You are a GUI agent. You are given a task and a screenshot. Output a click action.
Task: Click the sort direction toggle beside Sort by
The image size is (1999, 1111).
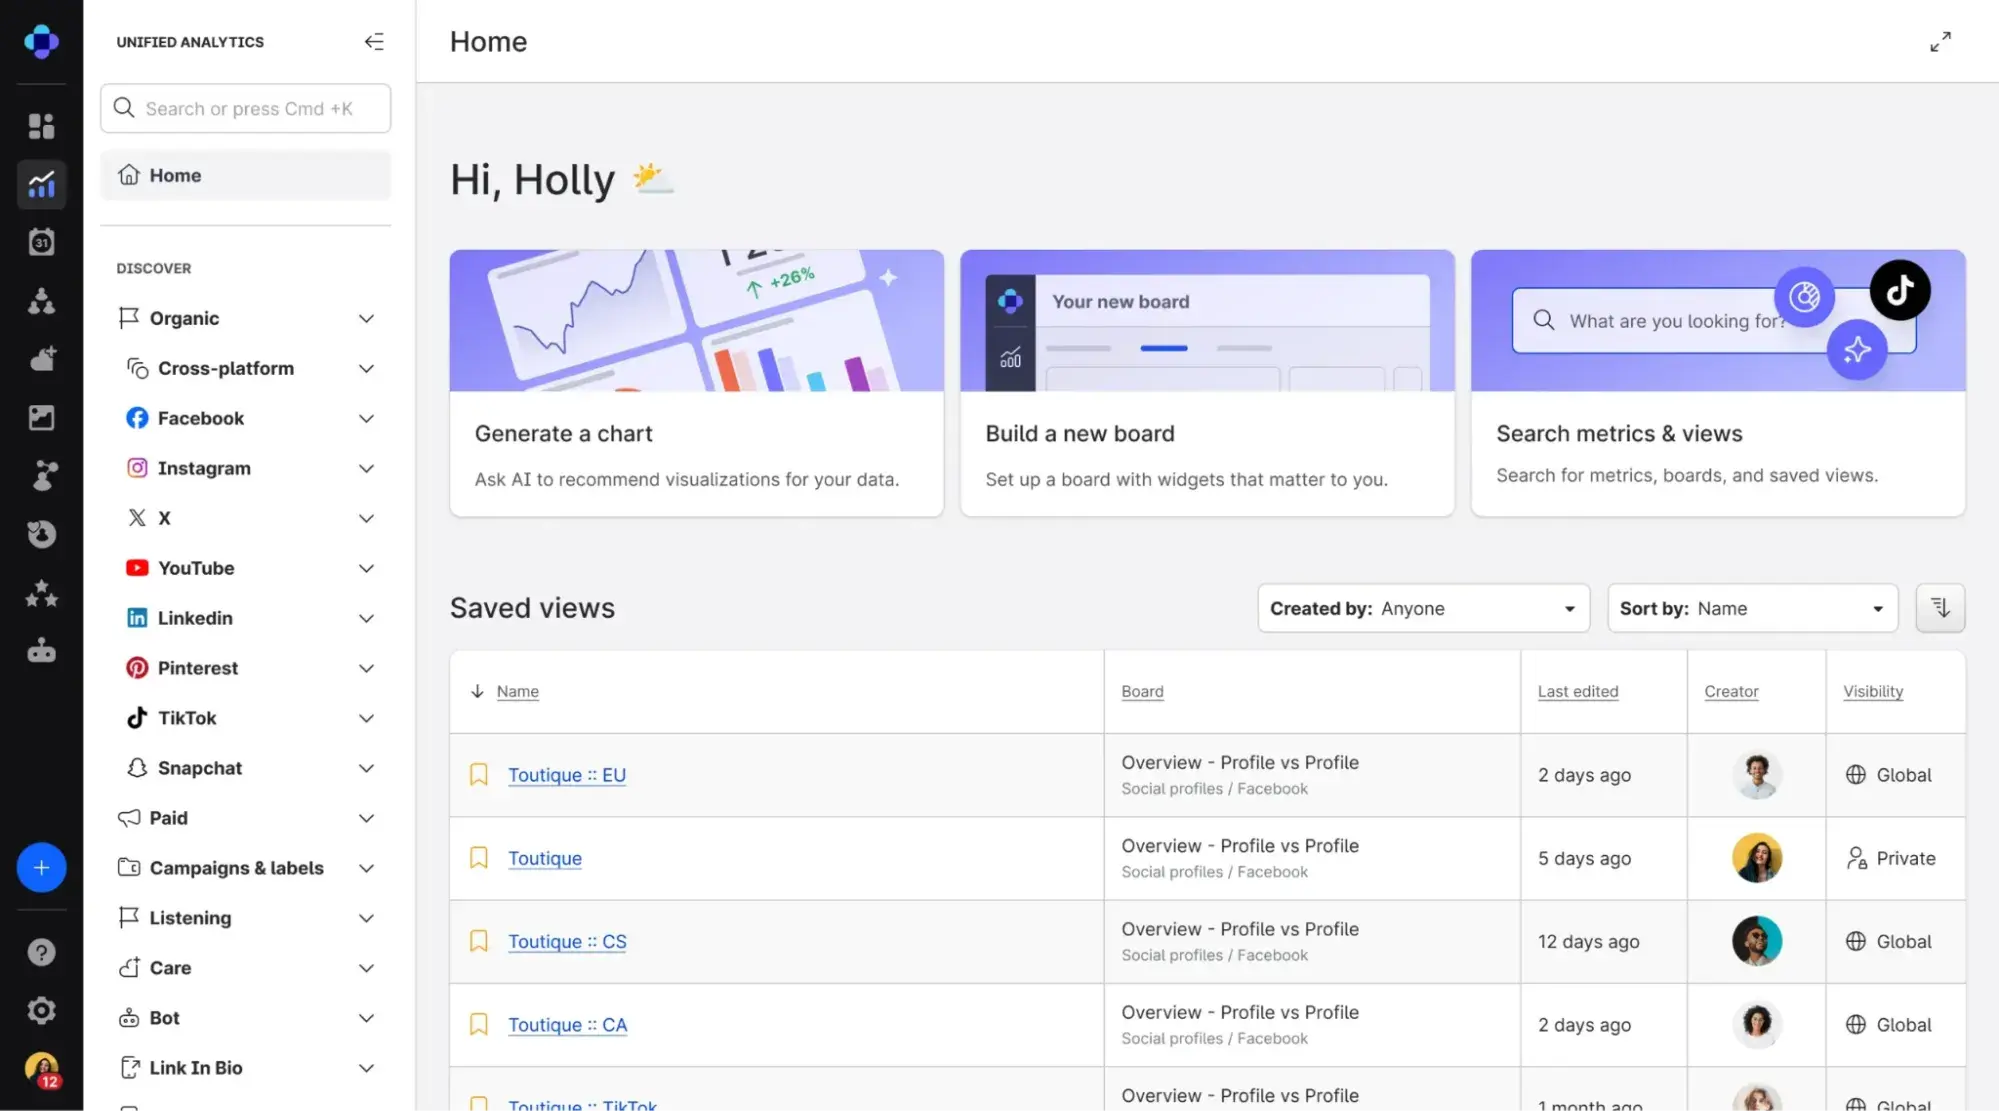coord(1940,607)
